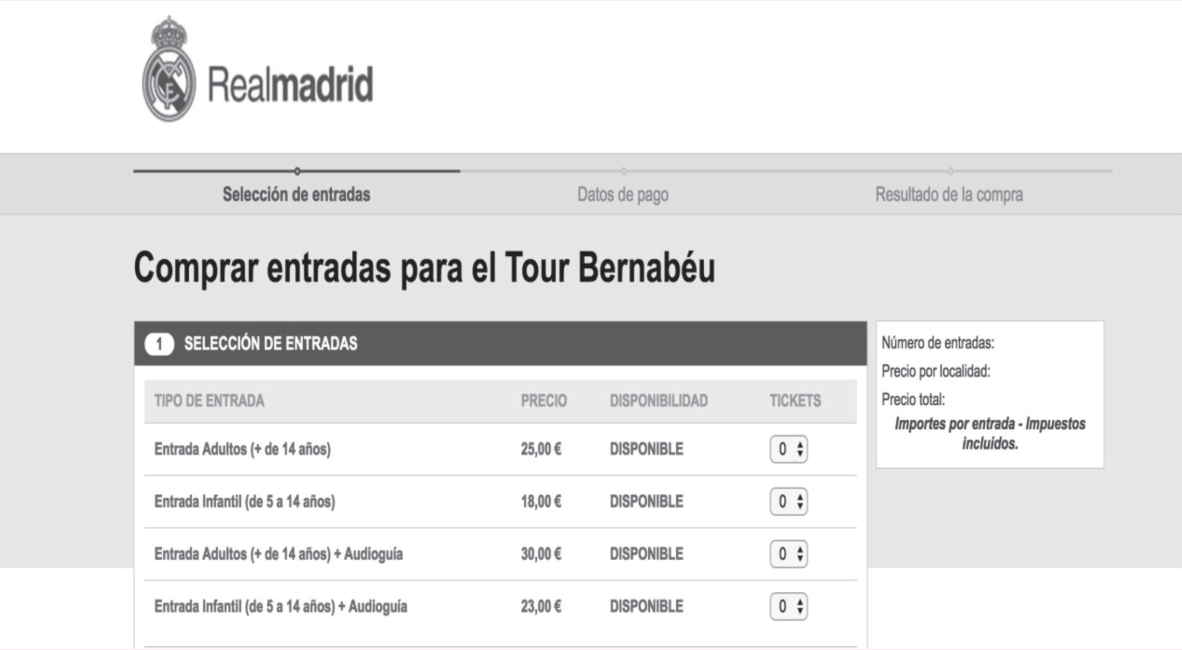This screenshot has height=650, width=1182.
Task: Select the Selección de entradas step label
Action: pyautogui.click(x=297, y=195)
